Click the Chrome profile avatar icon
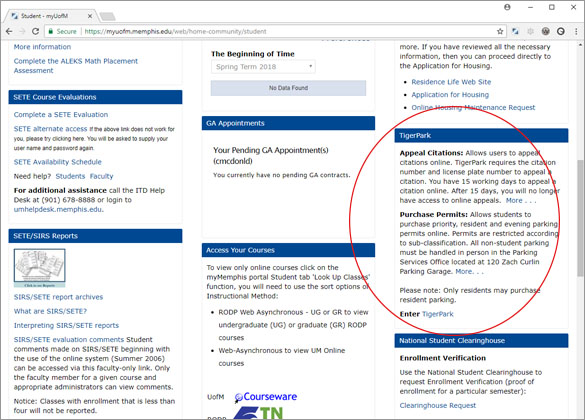 pyautogui.click(x=507, y=7)
